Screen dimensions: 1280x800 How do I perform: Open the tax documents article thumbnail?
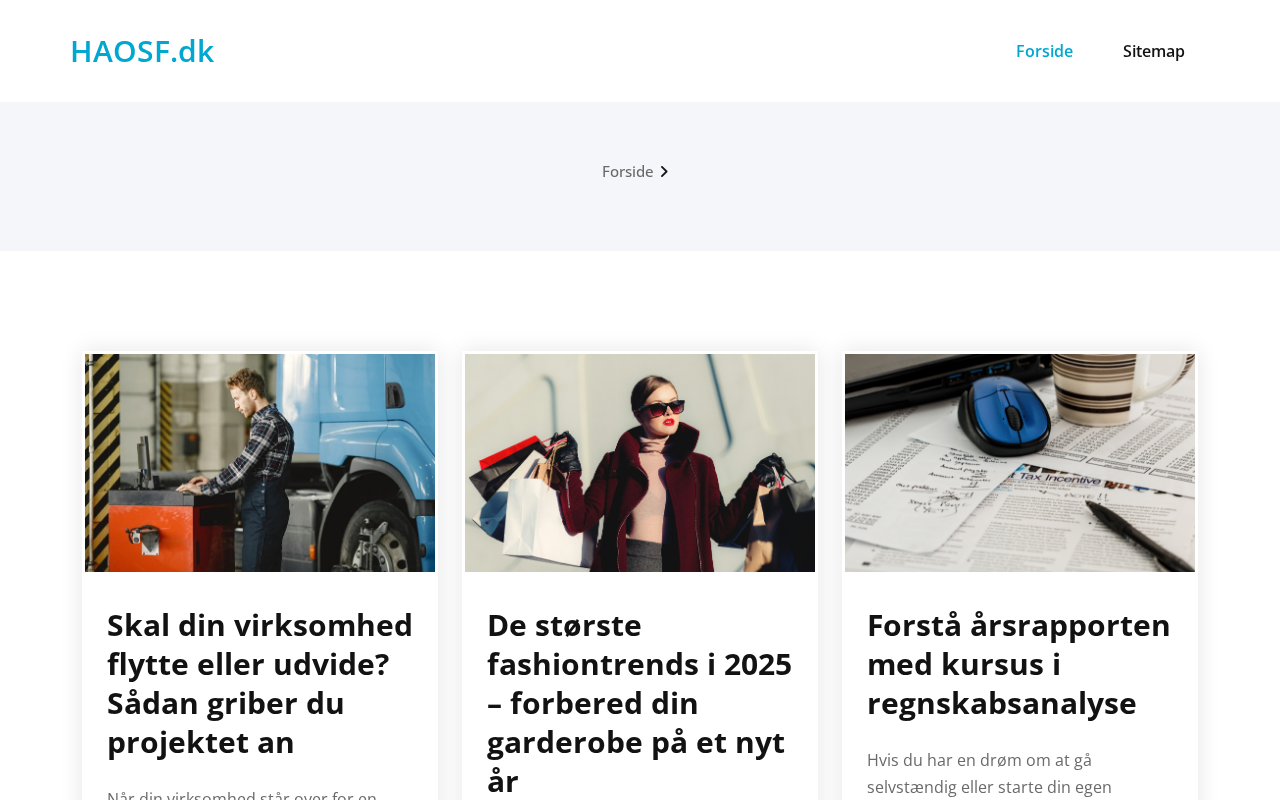click(1020, 463)
